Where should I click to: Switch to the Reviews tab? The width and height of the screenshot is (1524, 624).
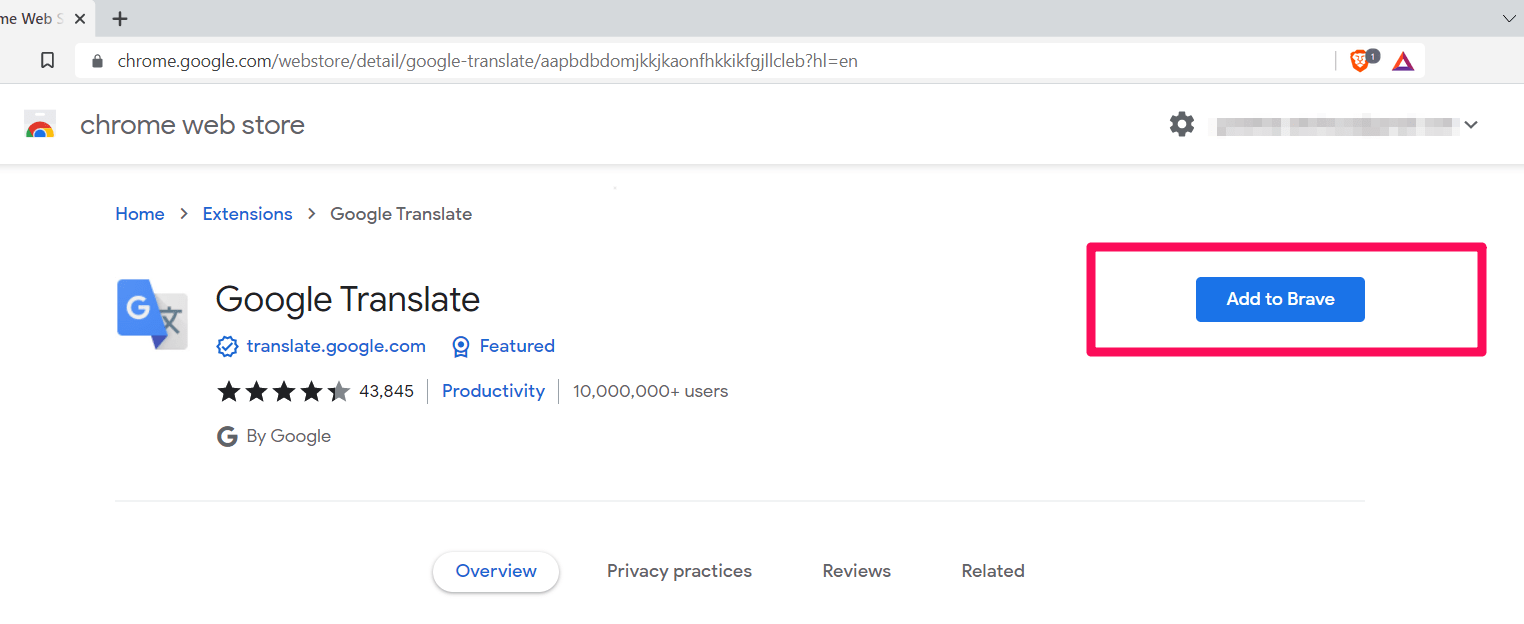pos(856,570)
